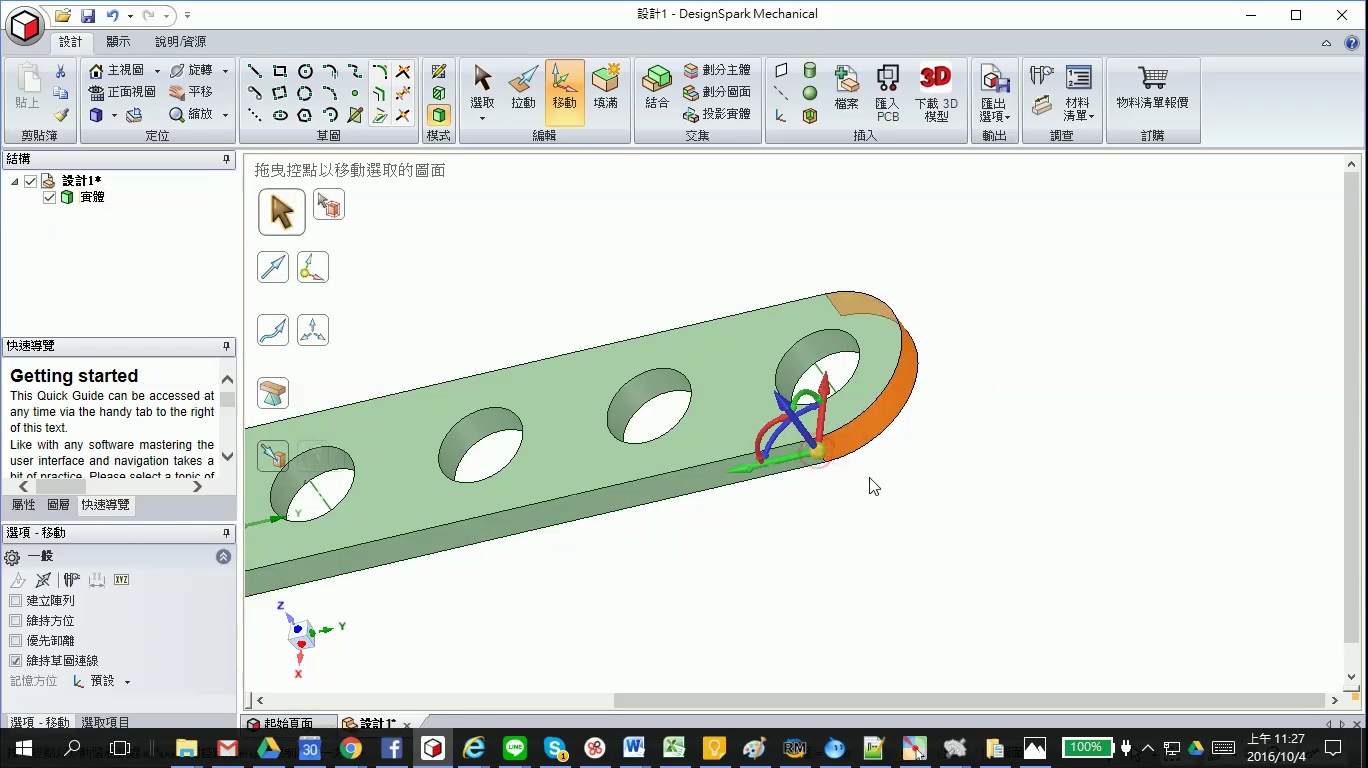
Task: Click the view orientation triad cube
Action: [301, 634]
